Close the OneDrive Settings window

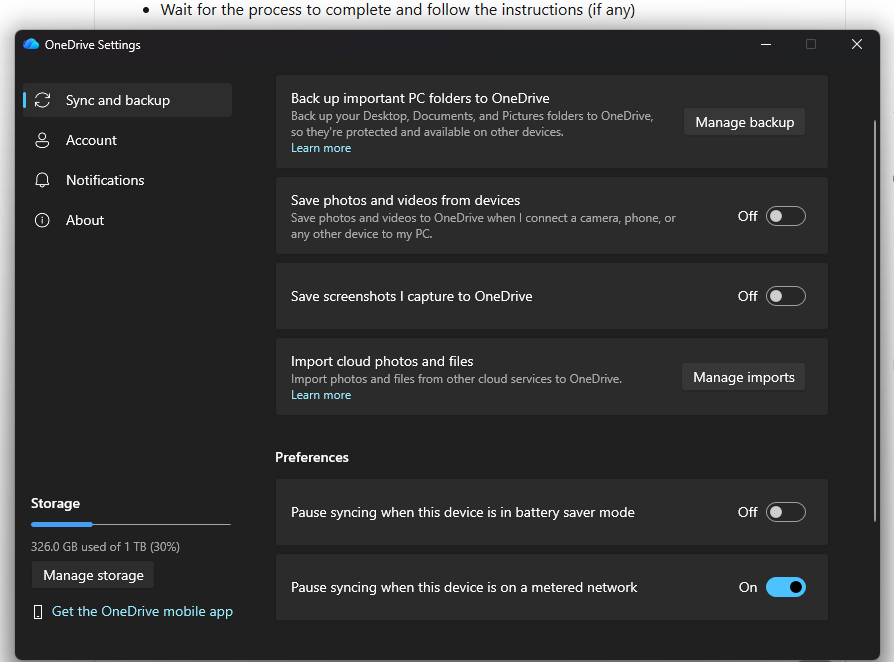pos(856,44)
